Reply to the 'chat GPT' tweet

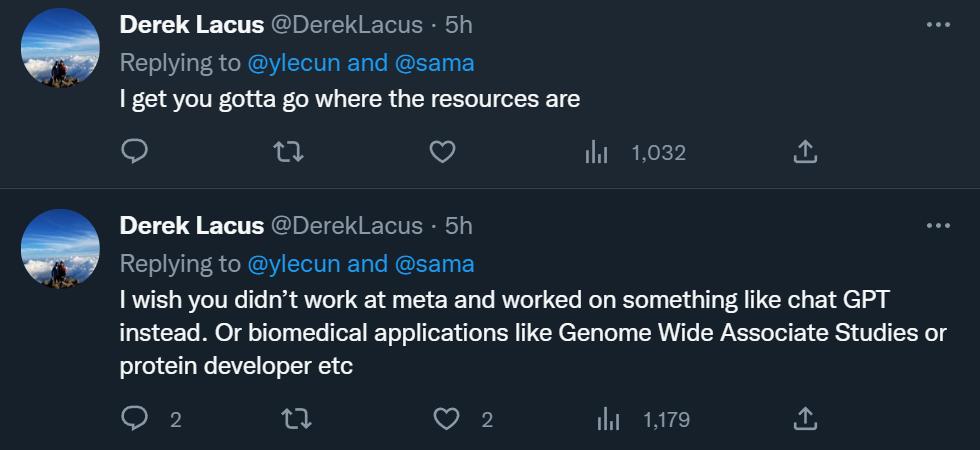[x=135, y=419]
